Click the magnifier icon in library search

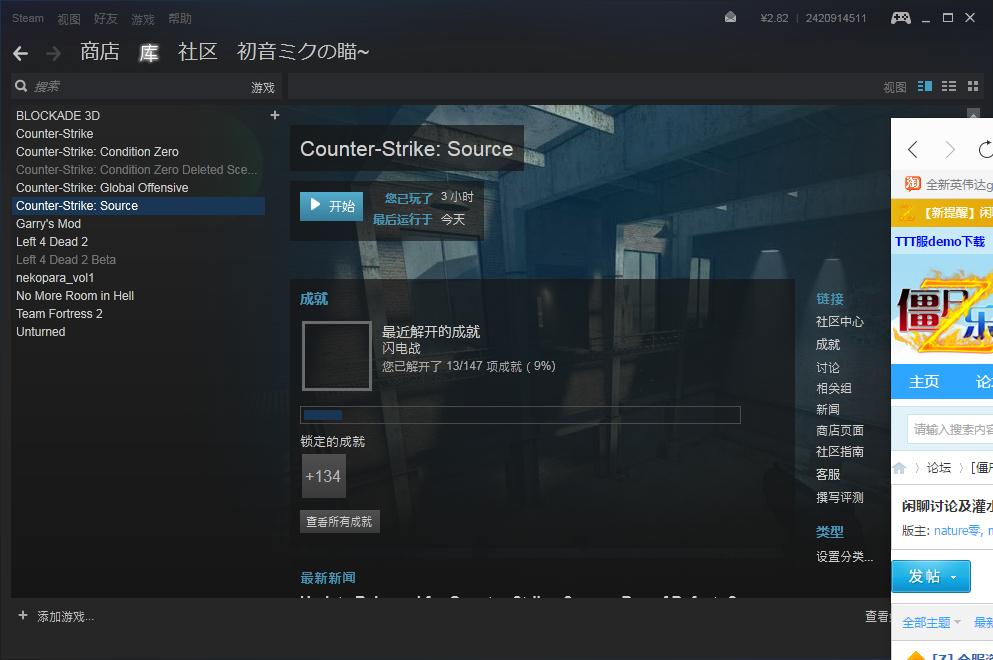(x=21, y=86)
